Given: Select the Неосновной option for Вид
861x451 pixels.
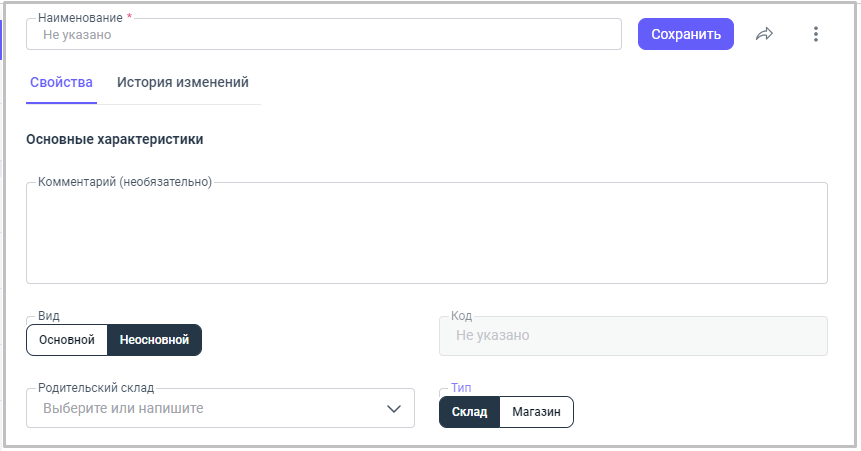Looking at the screenshot, I should 154,340.
